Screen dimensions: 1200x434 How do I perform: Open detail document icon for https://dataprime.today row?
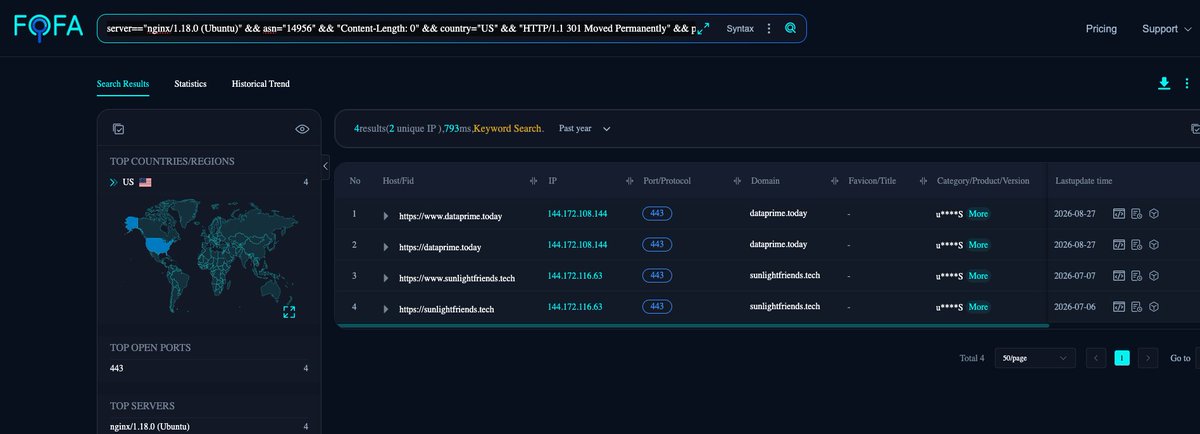[x=1137, y=244]
